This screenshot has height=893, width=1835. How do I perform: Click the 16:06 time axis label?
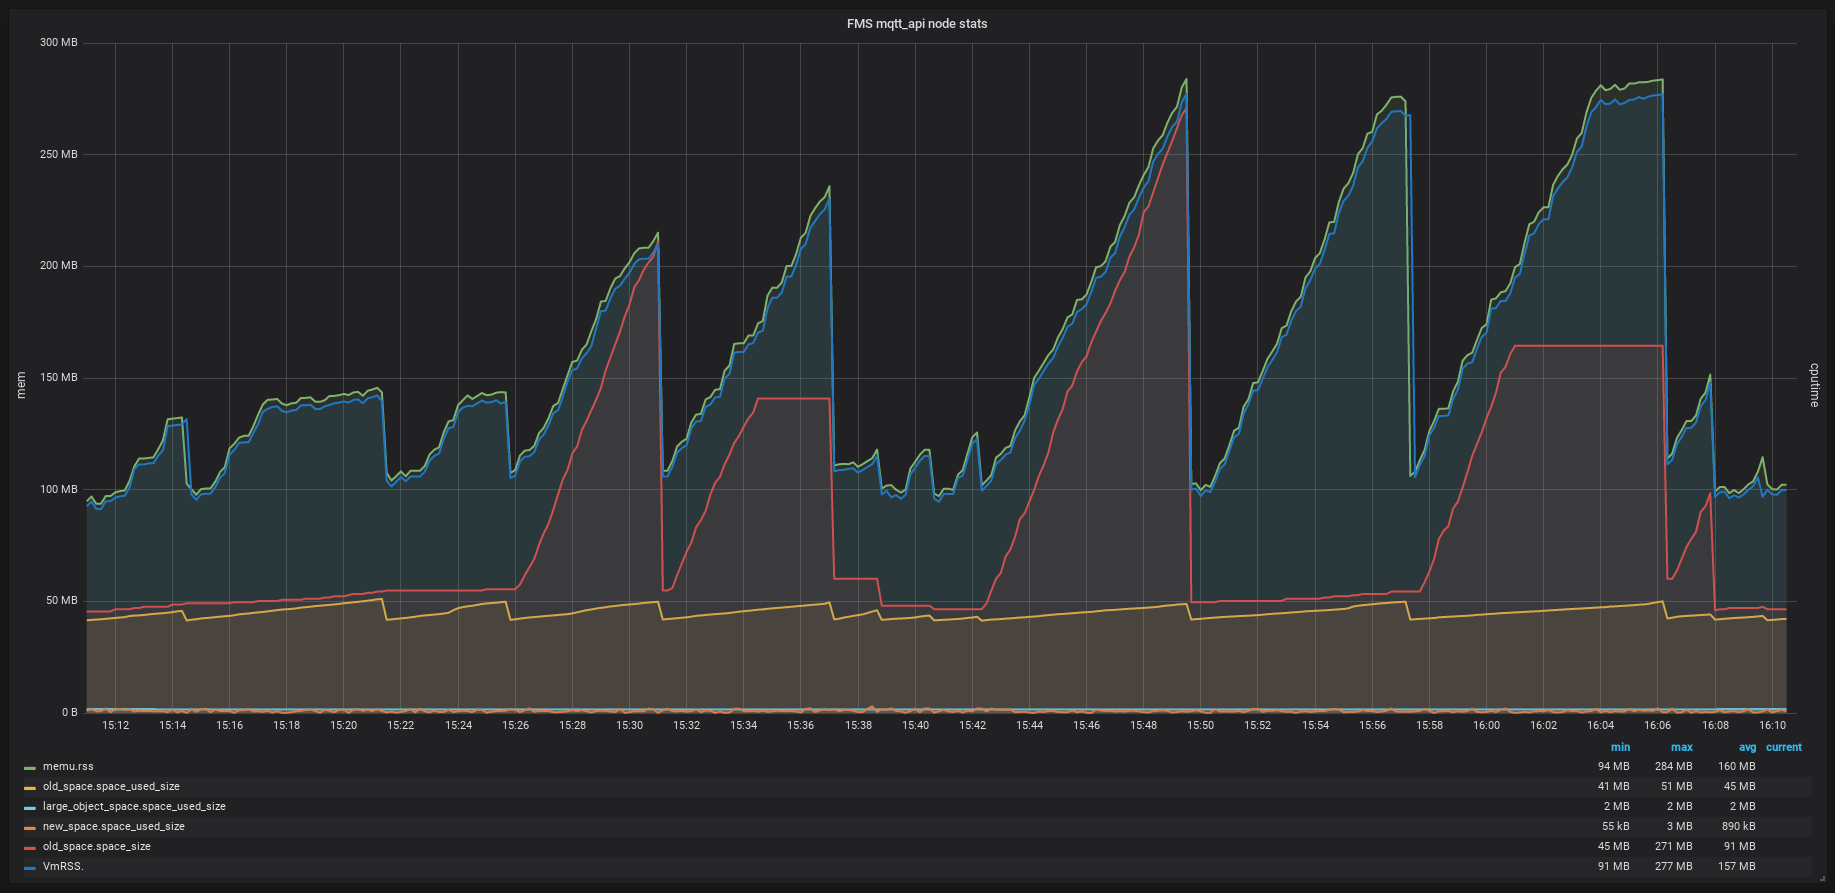(x=1658, y=726)
